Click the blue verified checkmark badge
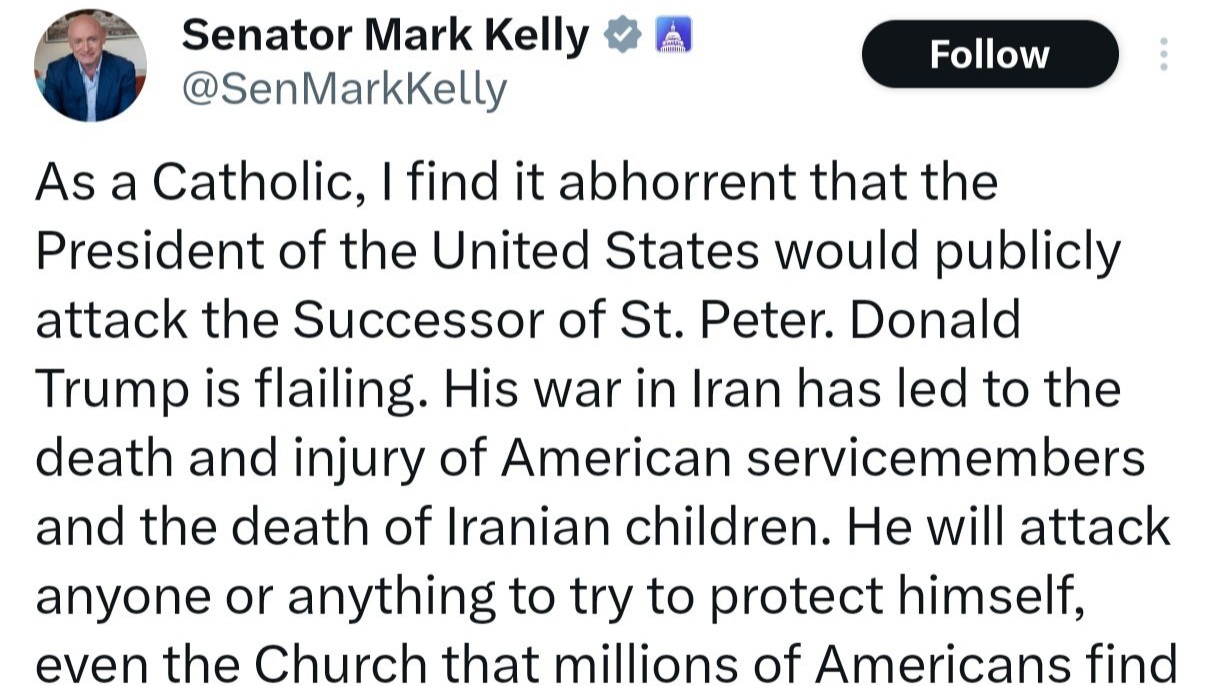Screen dimensions: 1220x686 pyautogui.click(x=623, y=38)
